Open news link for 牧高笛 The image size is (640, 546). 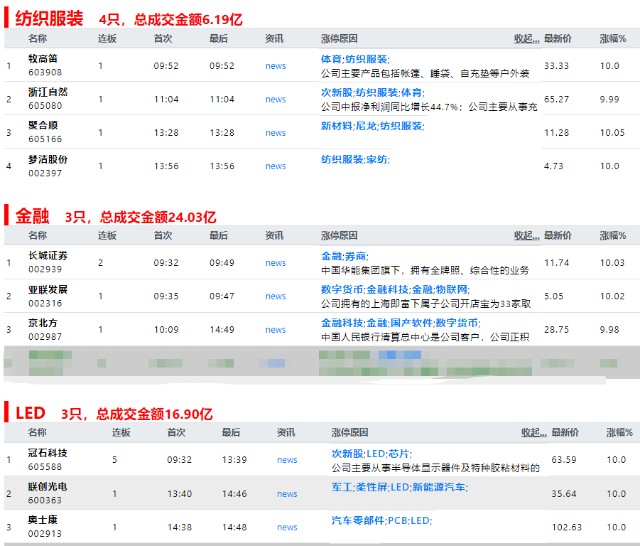[276, 66]
